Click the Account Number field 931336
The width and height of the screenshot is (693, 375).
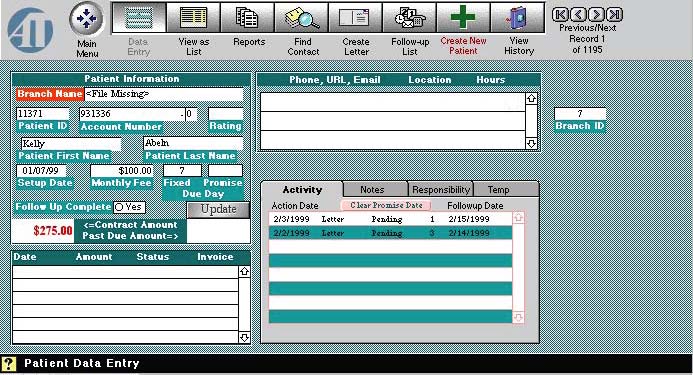coord(131,114)
